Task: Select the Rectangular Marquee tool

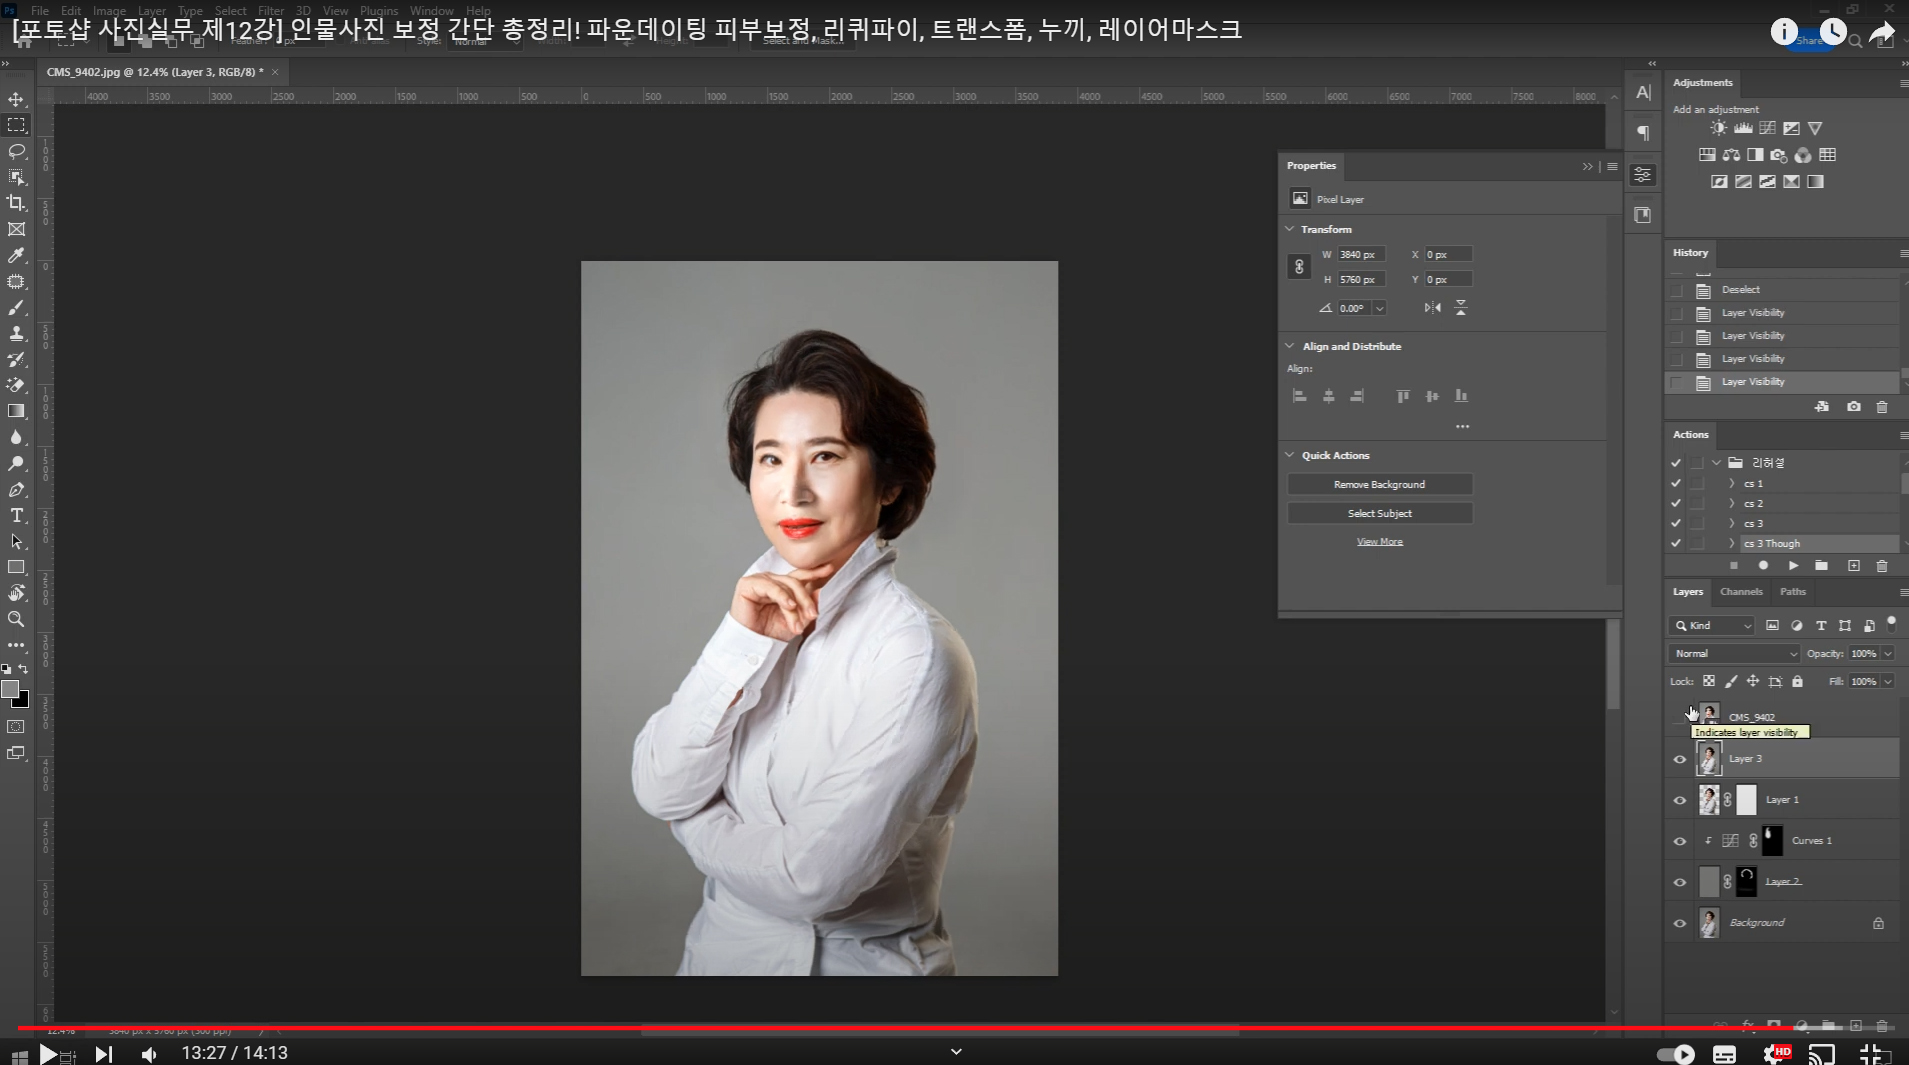Action: point(16,125)
